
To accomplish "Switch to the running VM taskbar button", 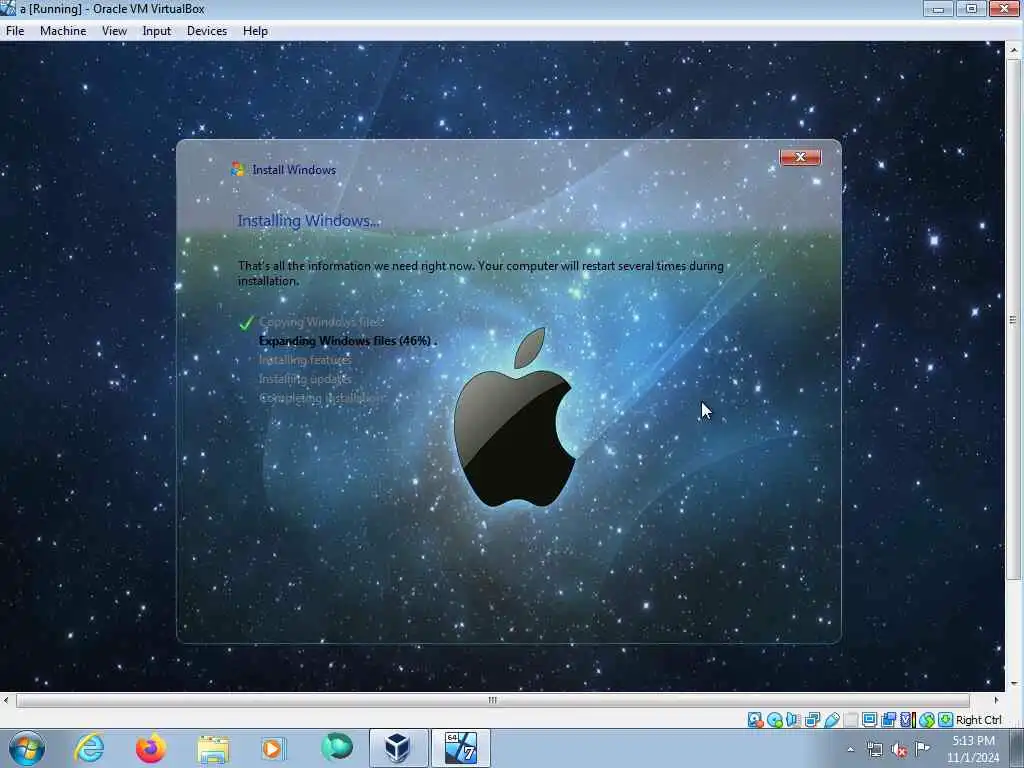I will click(x=460, y=748).
